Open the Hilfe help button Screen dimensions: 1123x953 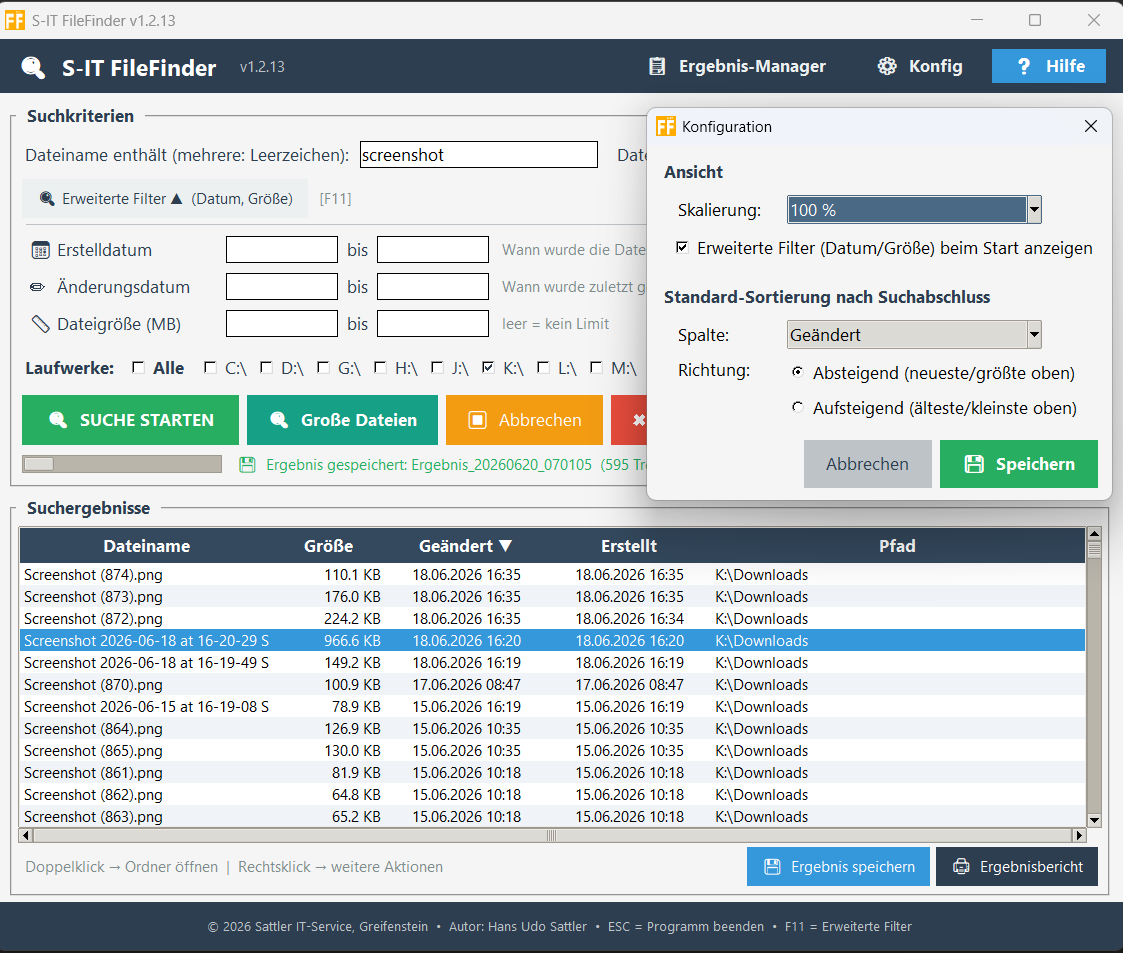(1049, 67)
